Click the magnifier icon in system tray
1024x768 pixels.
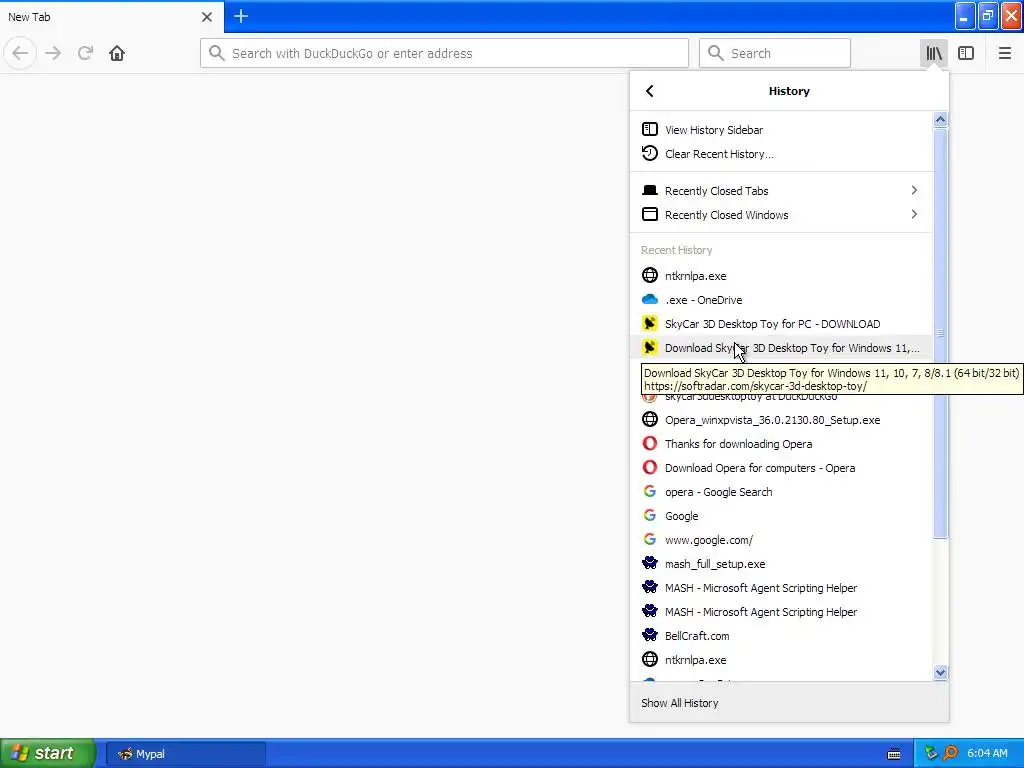tap(950, 753)
